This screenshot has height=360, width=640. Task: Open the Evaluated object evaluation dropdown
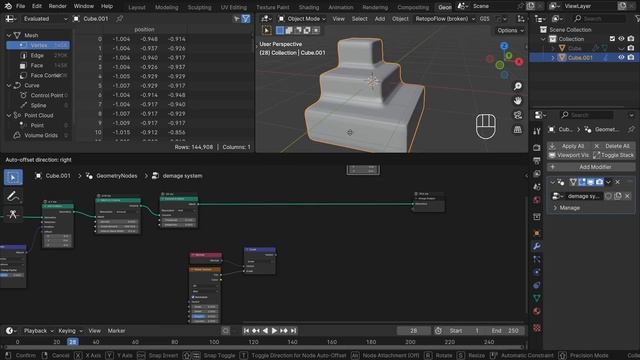(45, 19)
